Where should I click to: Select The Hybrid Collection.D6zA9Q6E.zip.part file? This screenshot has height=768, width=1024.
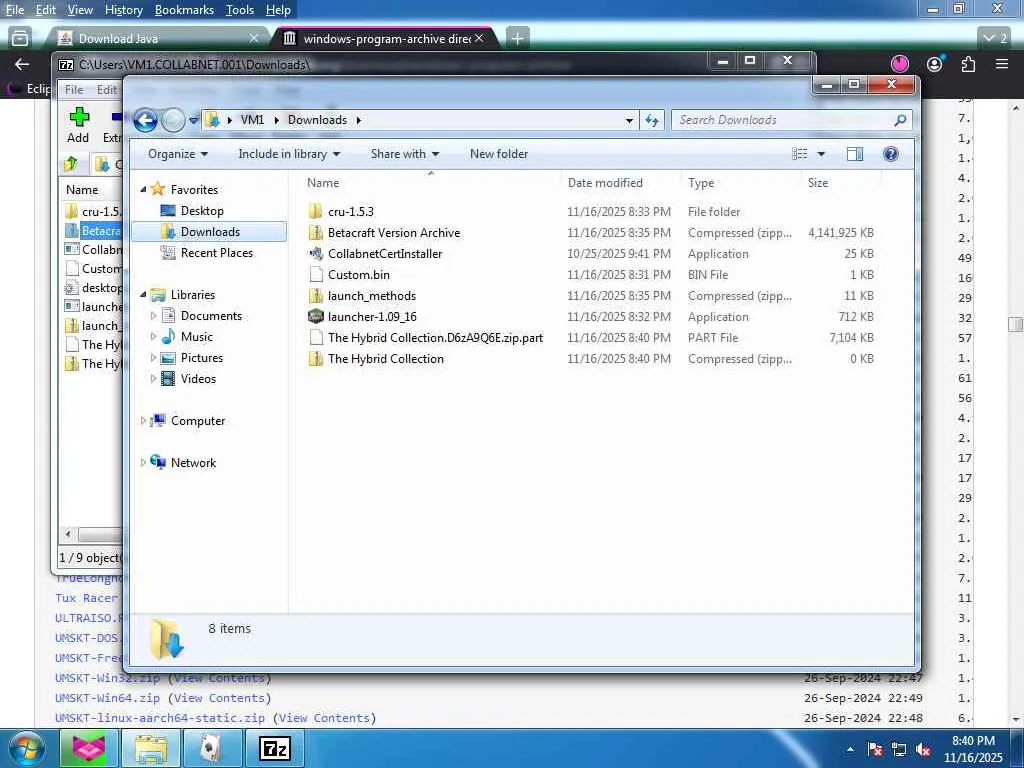click(435, 338)
